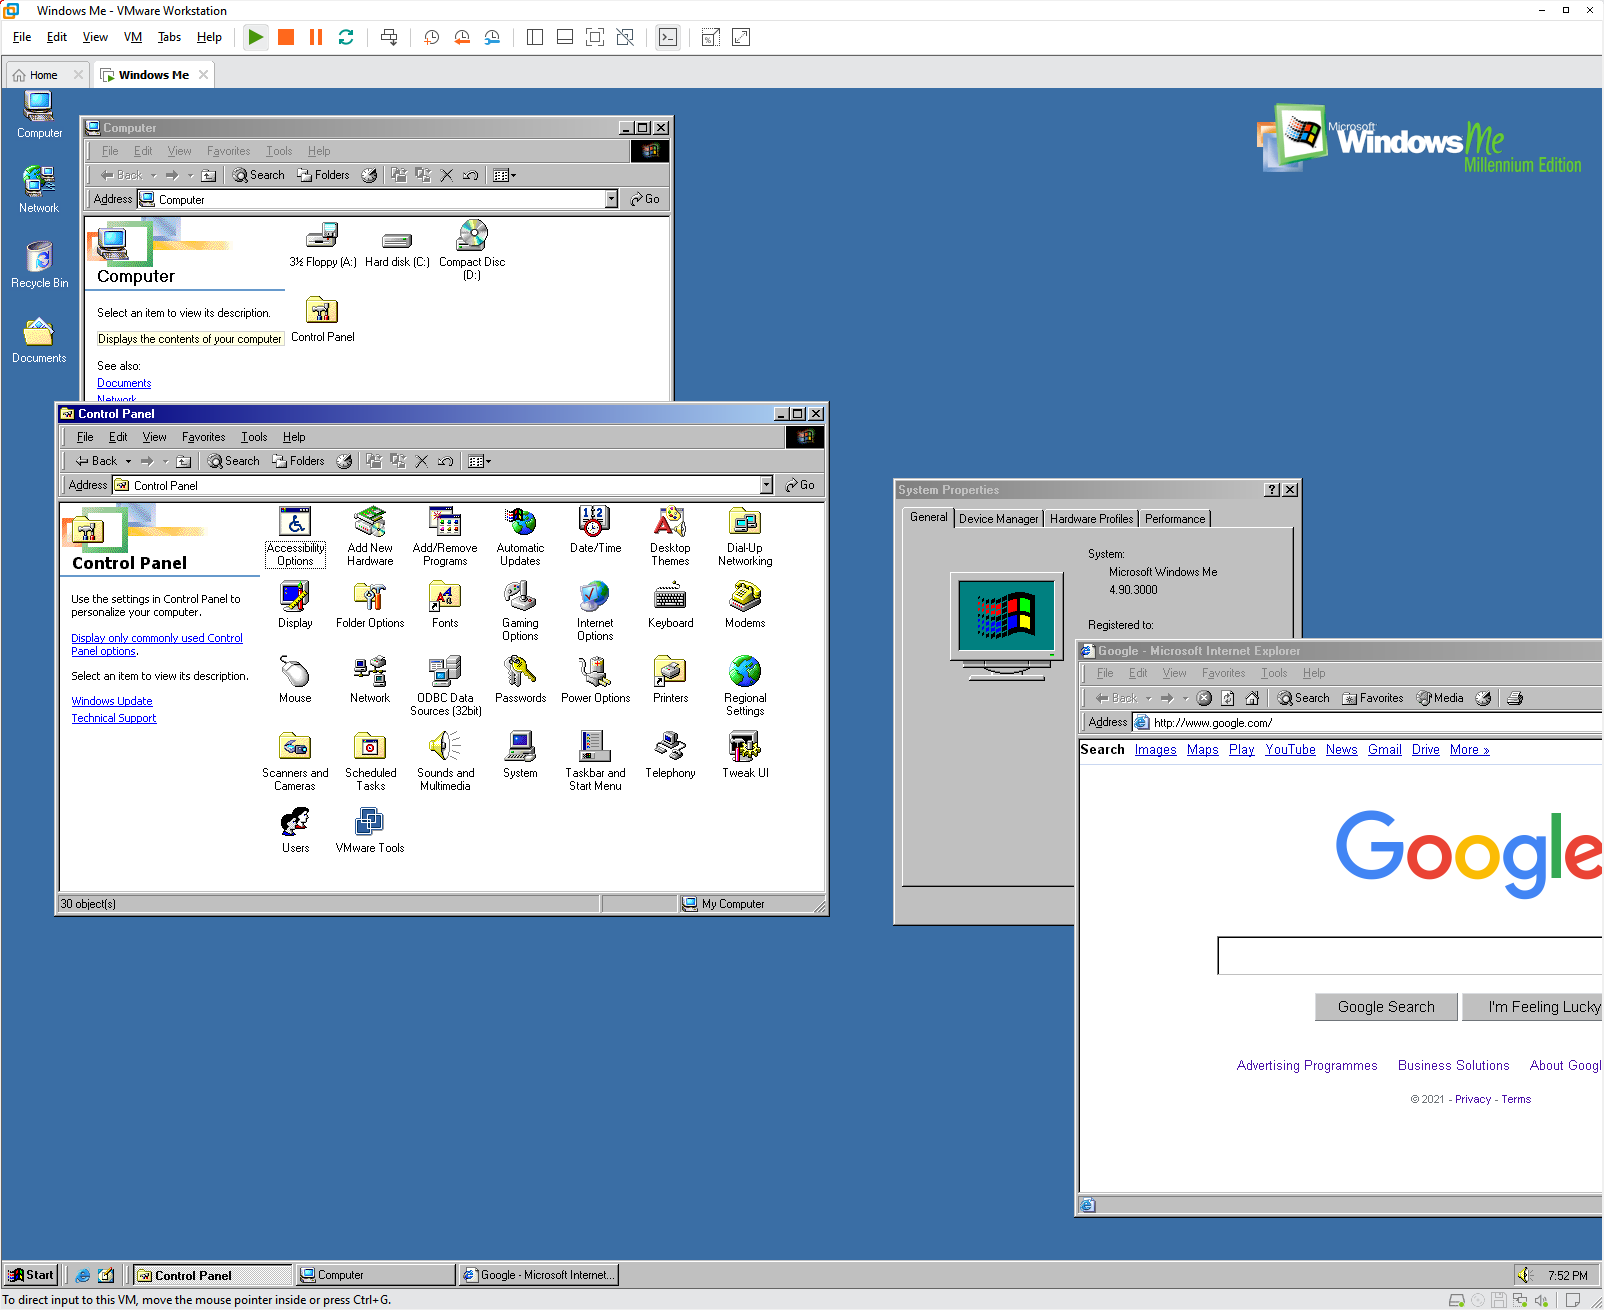Open Internet Options icon
1604x1310 pixels.
[x=595, y=612]
